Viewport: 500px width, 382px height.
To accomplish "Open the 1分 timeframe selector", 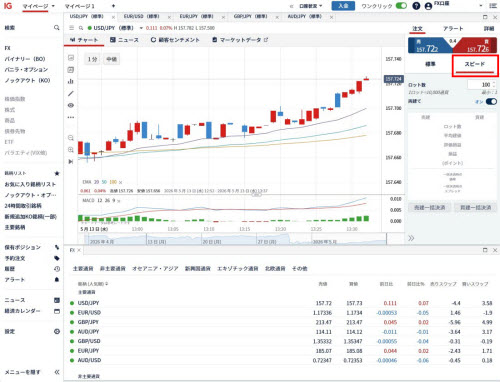I will coord(92,59).
